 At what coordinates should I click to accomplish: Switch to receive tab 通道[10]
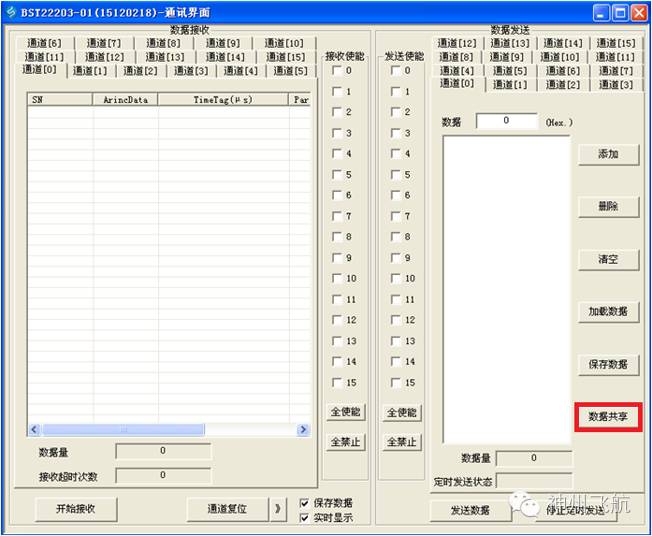coord(284,43)
